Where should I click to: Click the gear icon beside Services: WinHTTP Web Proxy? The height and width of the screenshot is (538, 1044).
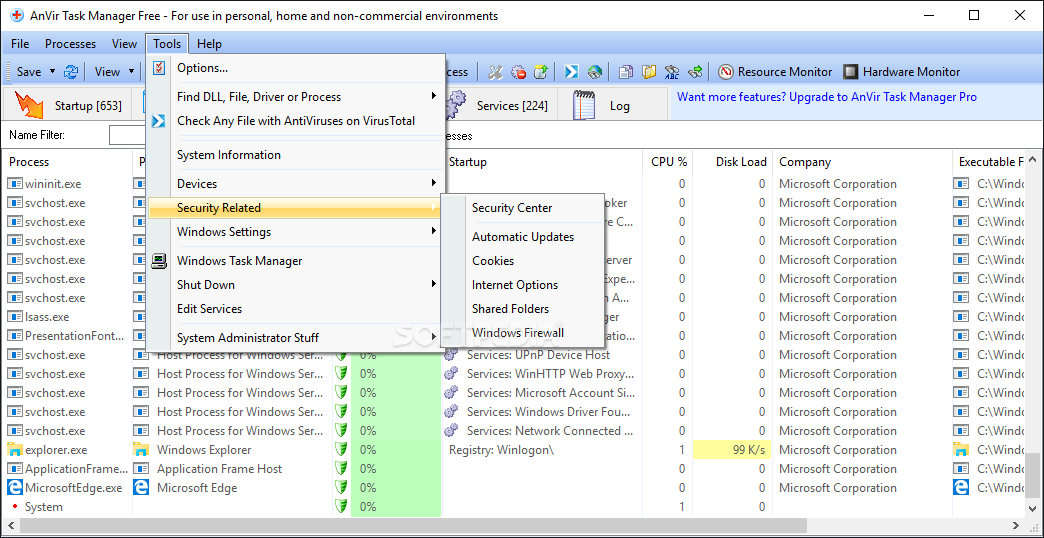tap(451, 374)
